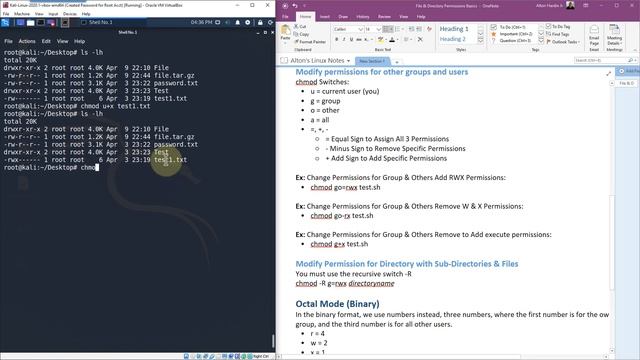This screenshot has height=360, width=640.
Task: Click the Delete X icon in Basic Text
Action: click(420, 40)
